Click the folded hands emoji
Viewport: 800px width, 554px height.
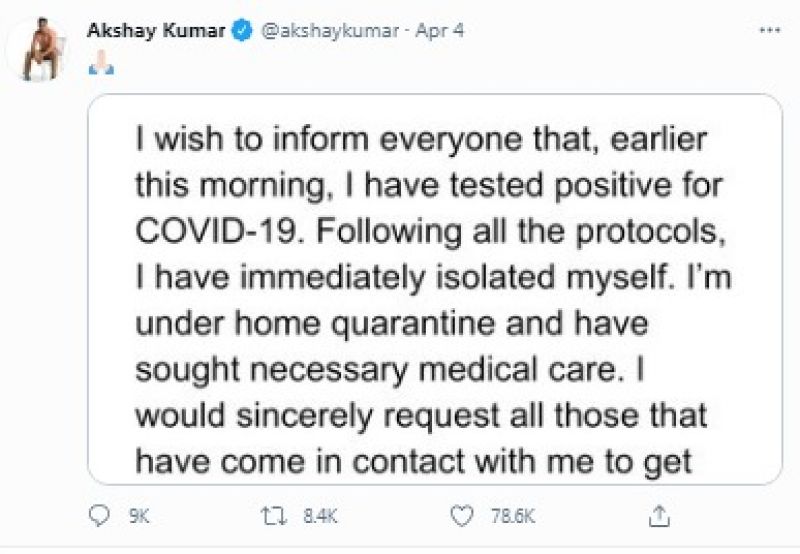(x=102, y=65)
